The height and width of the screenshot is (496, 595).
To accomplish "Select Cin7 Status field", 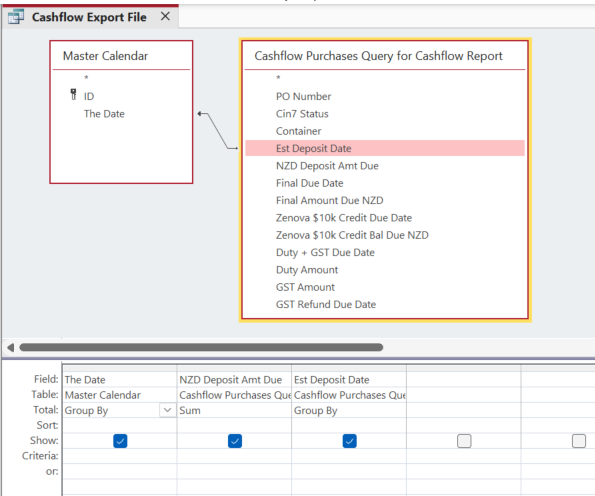I will point(302,114).
